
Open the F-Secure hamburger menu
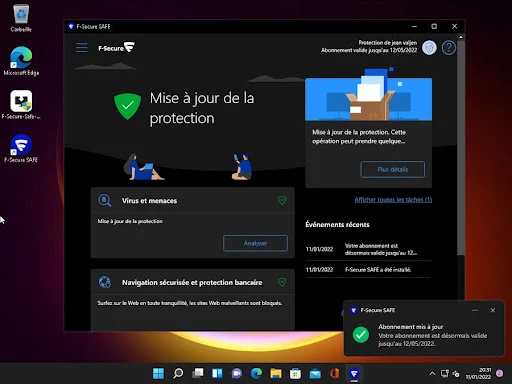tap(82, 48)
